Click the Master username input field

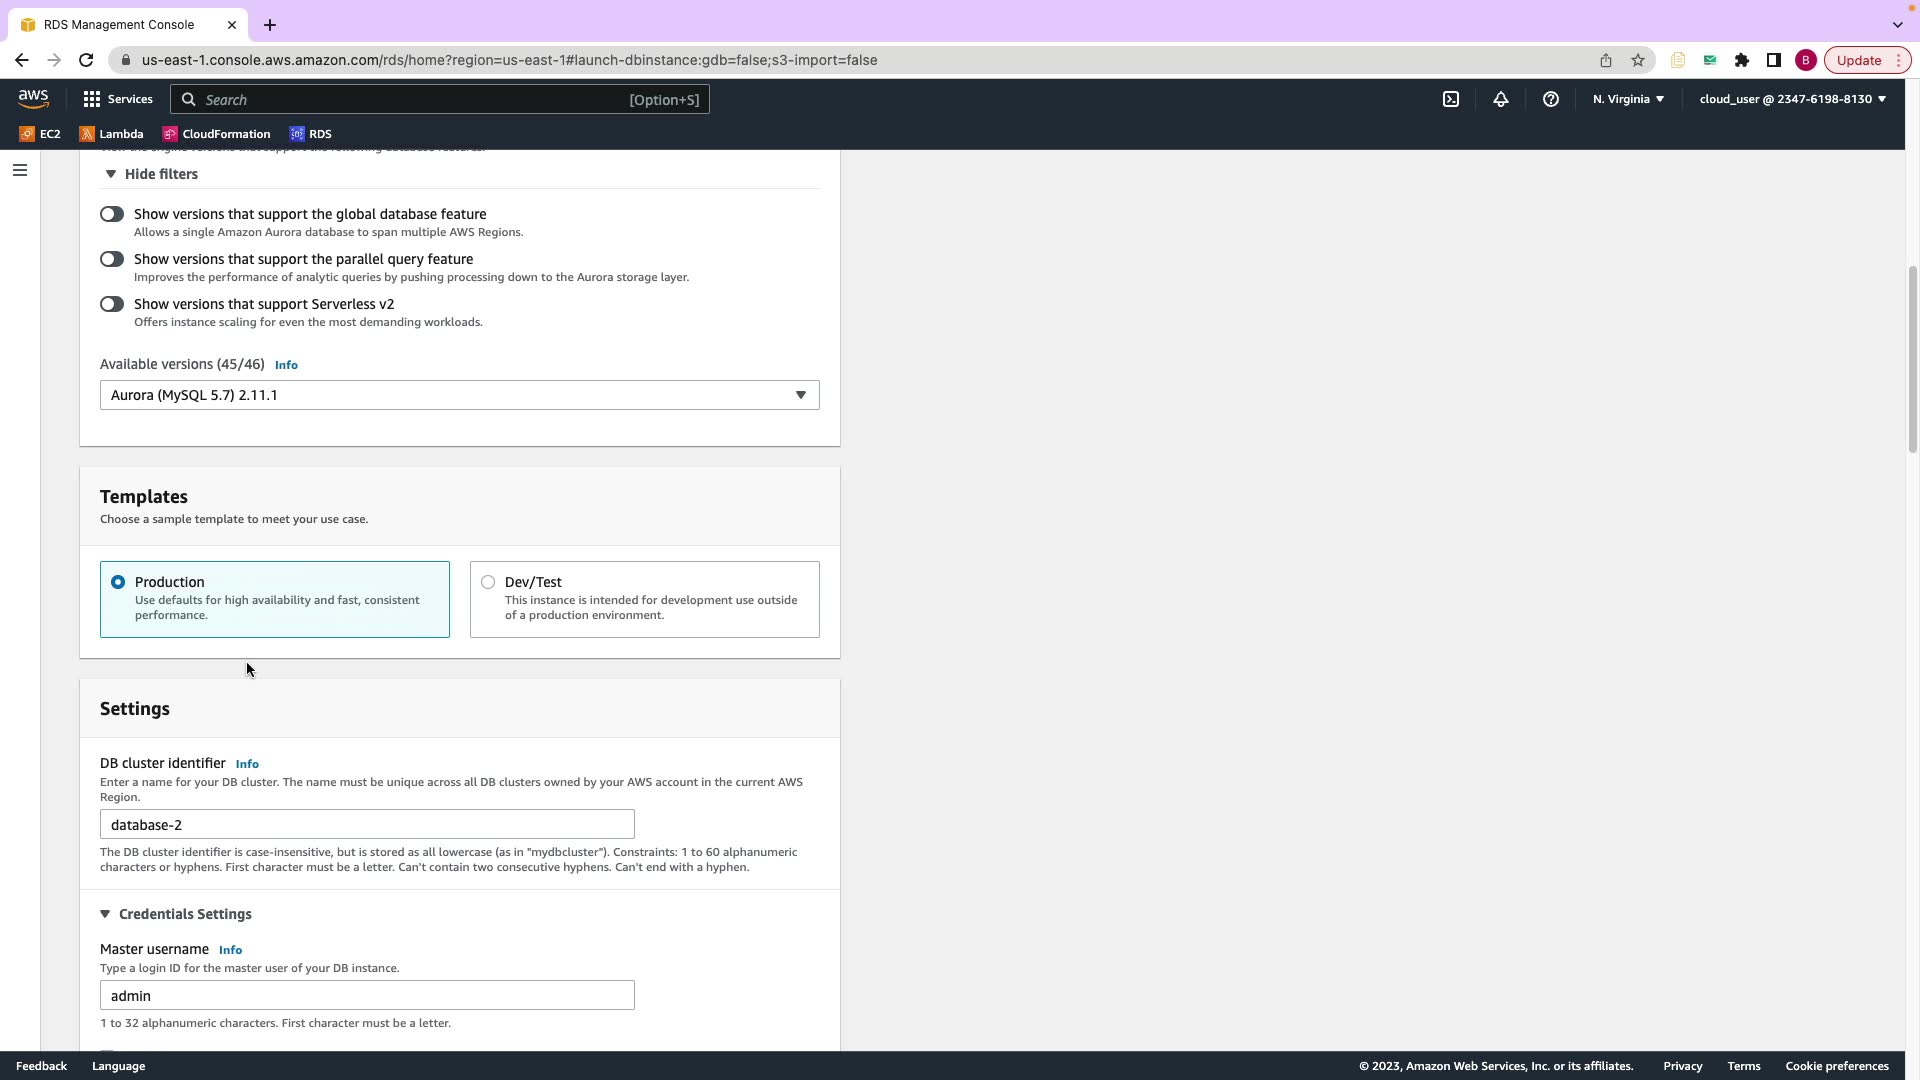pos(367,995)
